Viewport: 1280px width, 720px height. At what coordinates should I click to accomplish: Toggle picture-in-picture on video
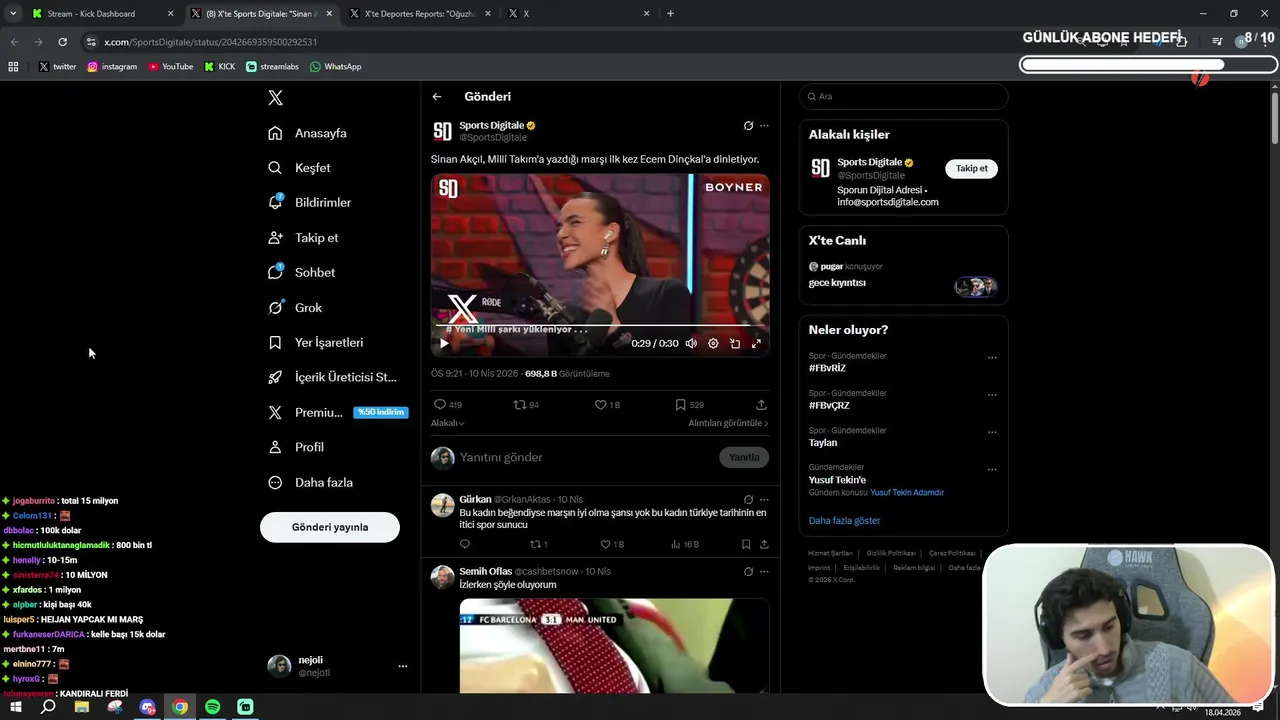(x=735, y=343)
